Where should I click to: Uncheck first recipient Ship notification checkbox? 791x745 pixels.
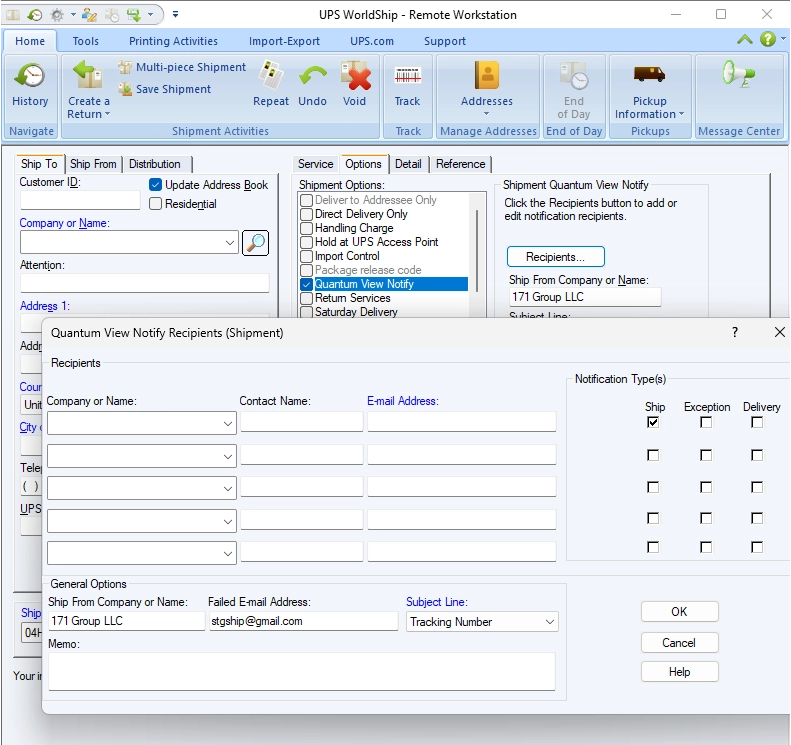coord(653,422)
